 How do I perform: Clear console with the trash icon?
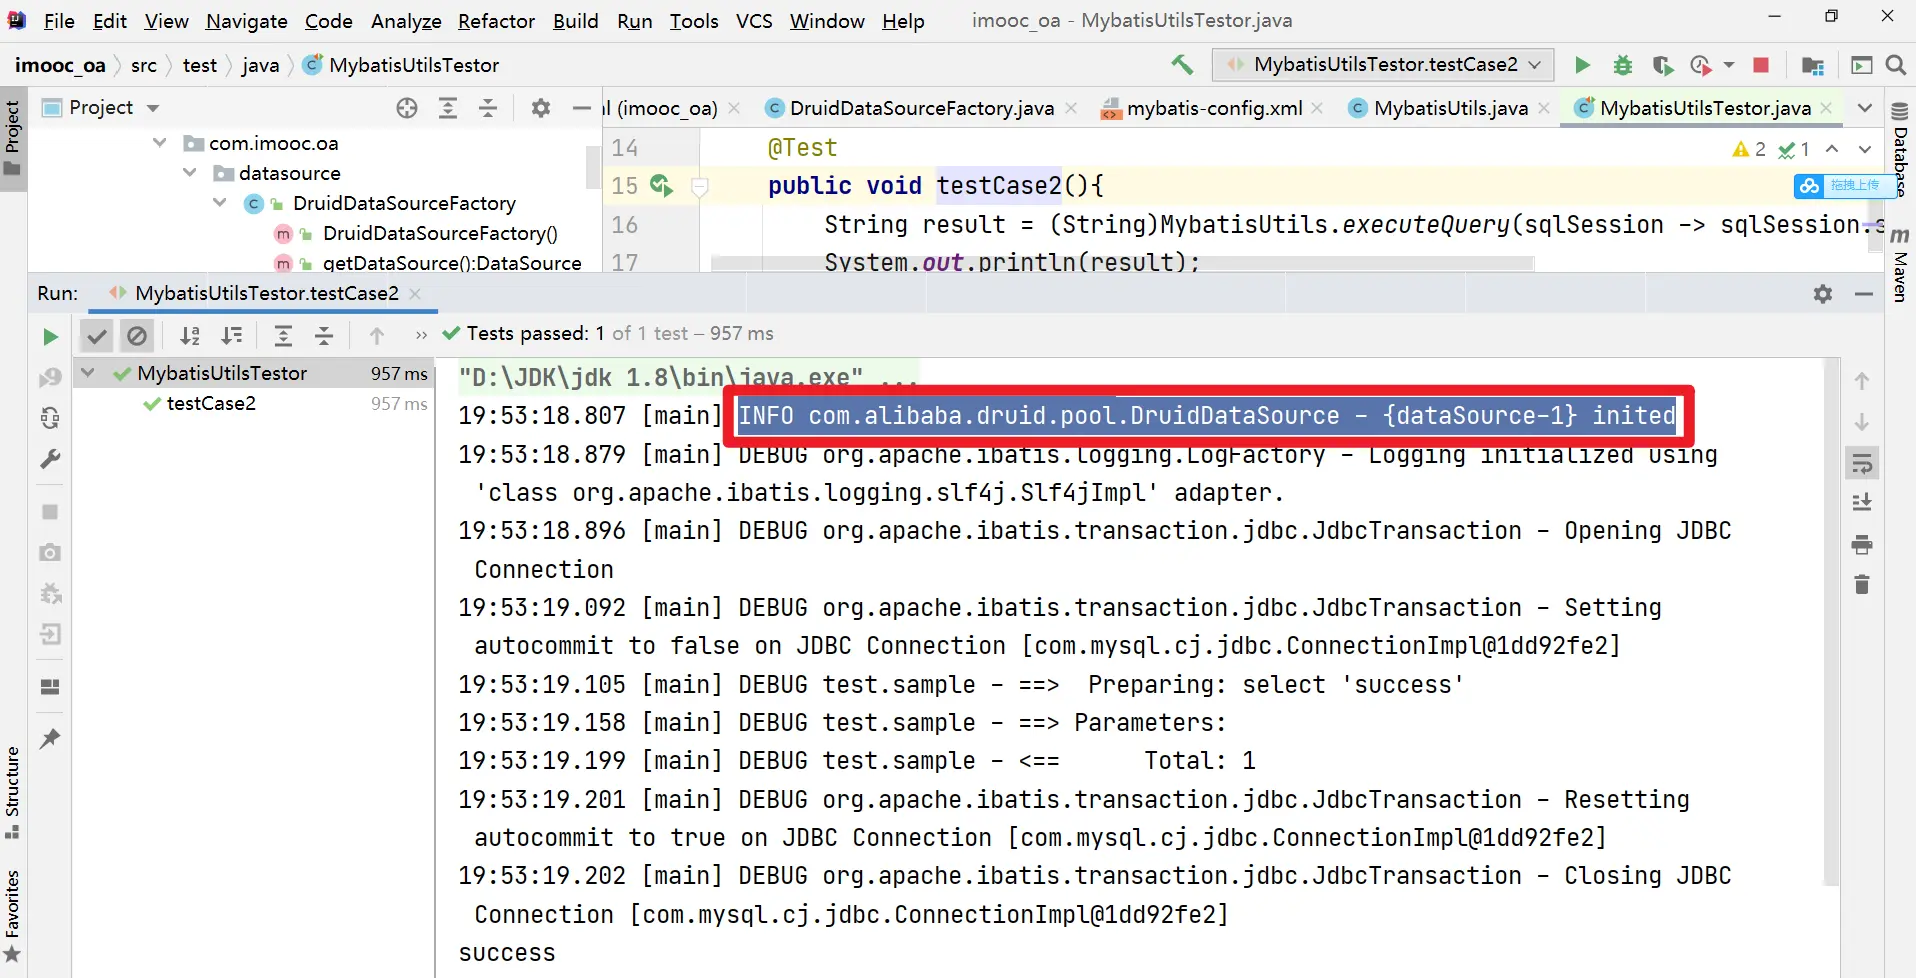(x=1861, y=584)
